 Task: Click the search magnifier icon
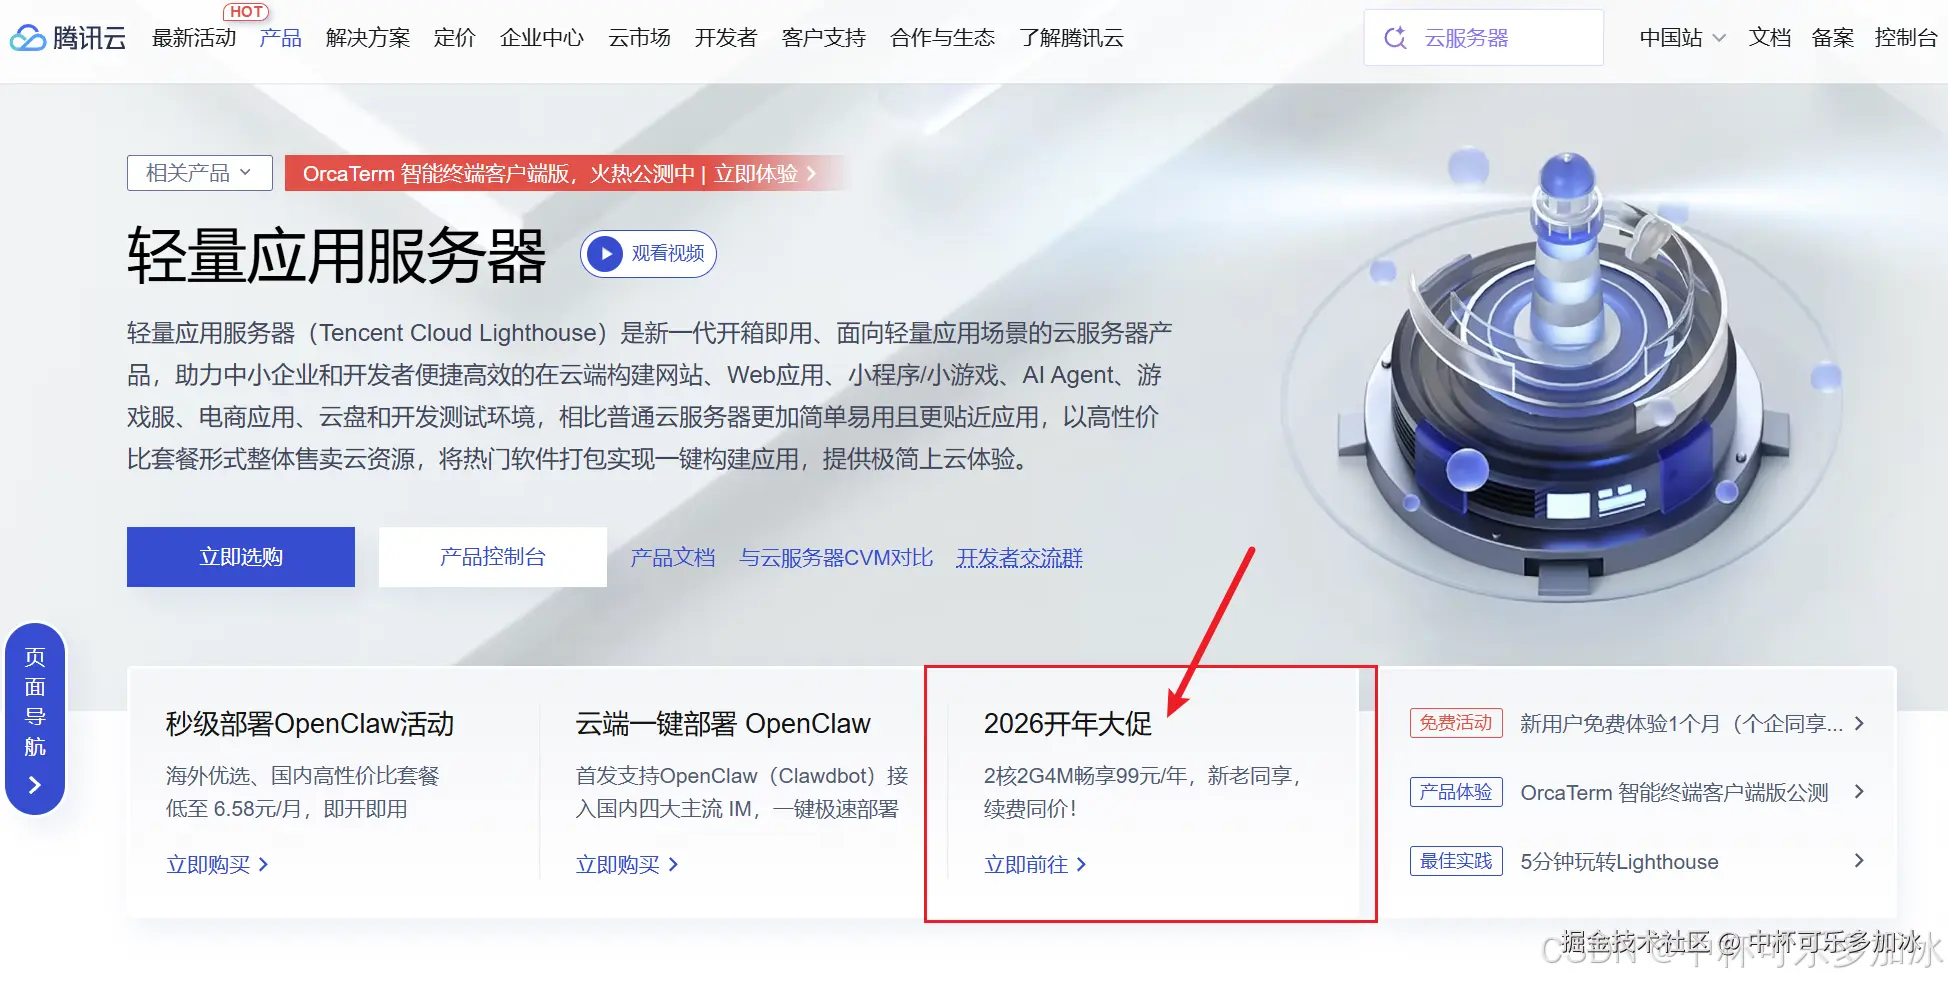tap(1395, 37)
